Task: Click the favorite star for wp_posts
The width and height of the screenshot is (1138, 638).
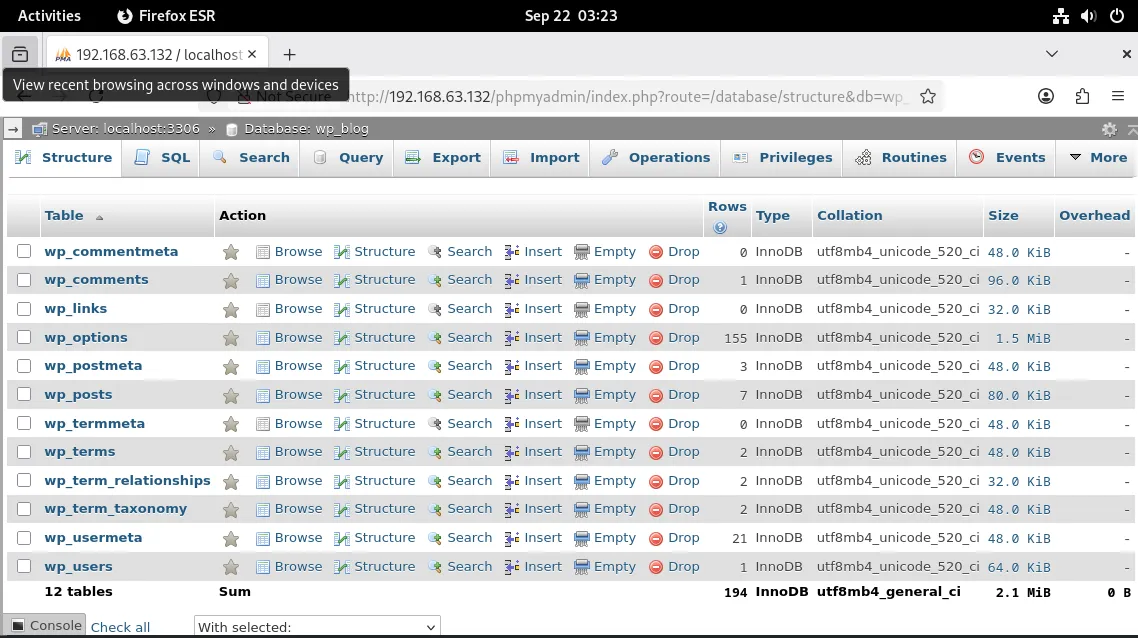Action: point(231,395)
